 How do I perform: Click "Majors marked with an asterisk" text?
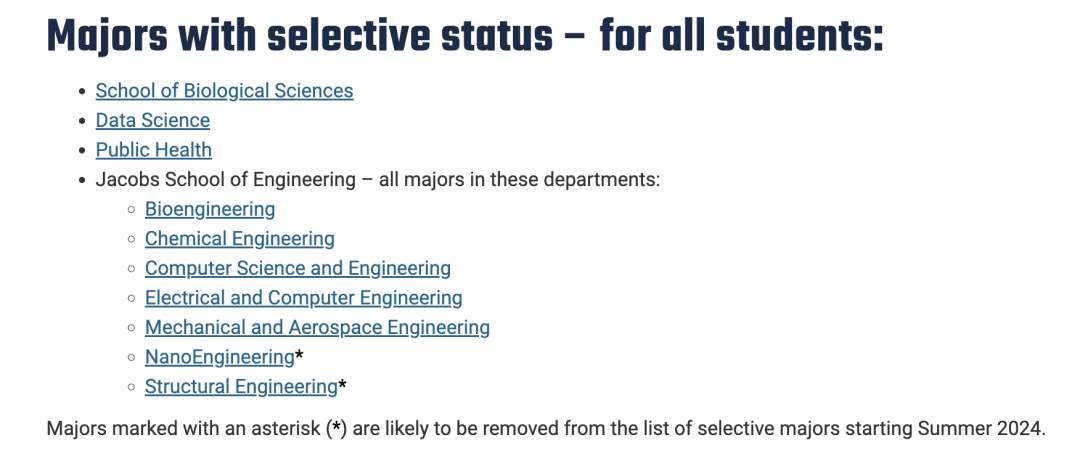pos(184,429)
